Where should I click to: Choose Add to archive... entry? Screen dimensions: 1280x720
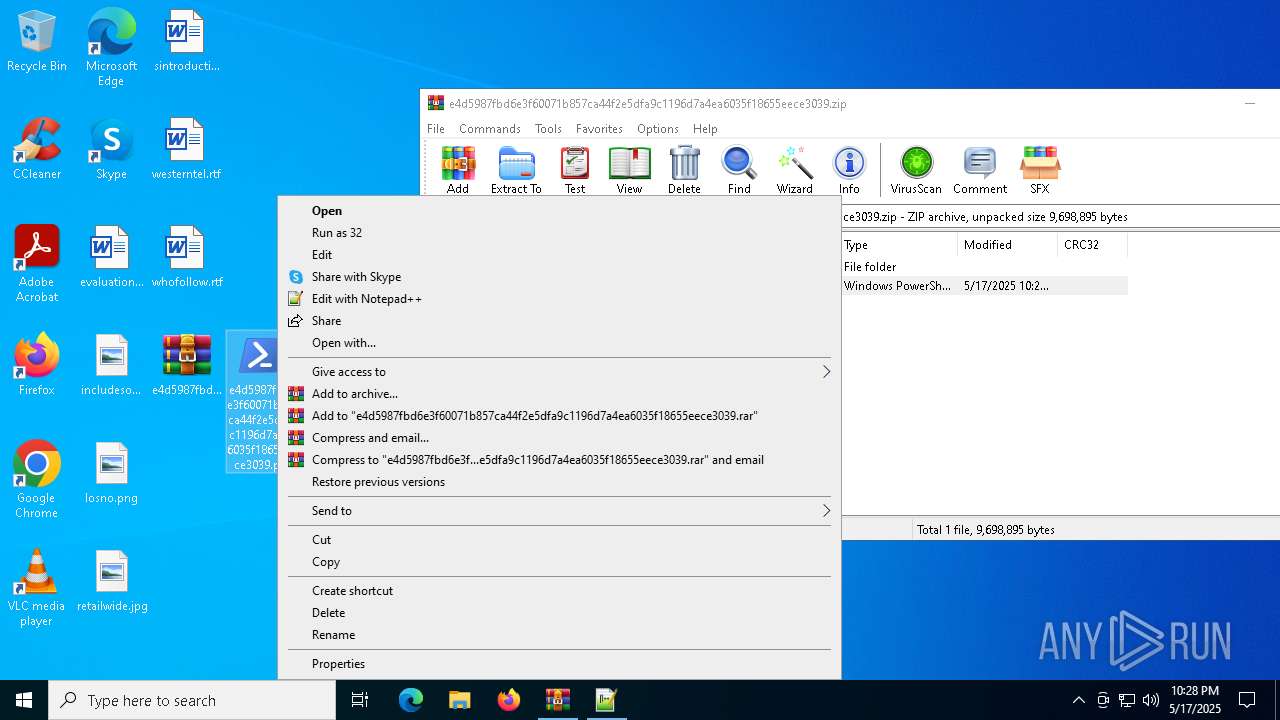click(x=559, y=394)
